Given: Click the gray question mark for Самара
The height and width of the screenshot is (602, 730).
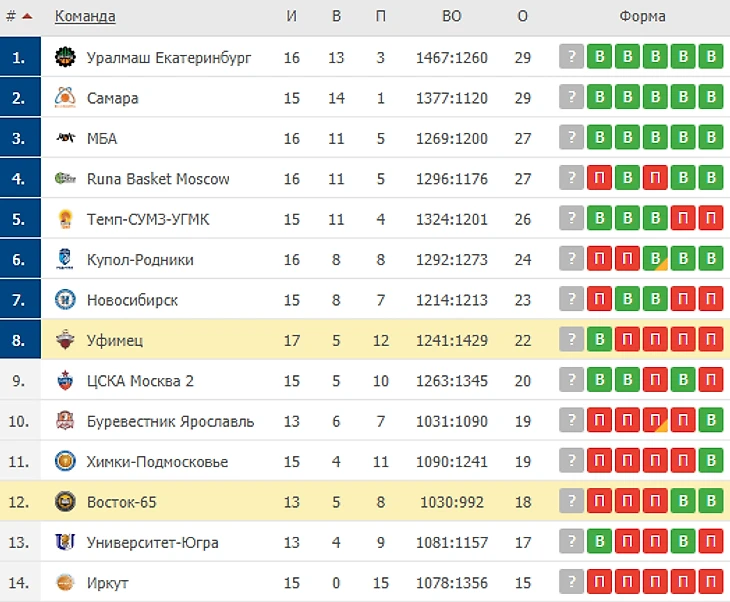Looking at the screenshot, I should coord(571,98).
